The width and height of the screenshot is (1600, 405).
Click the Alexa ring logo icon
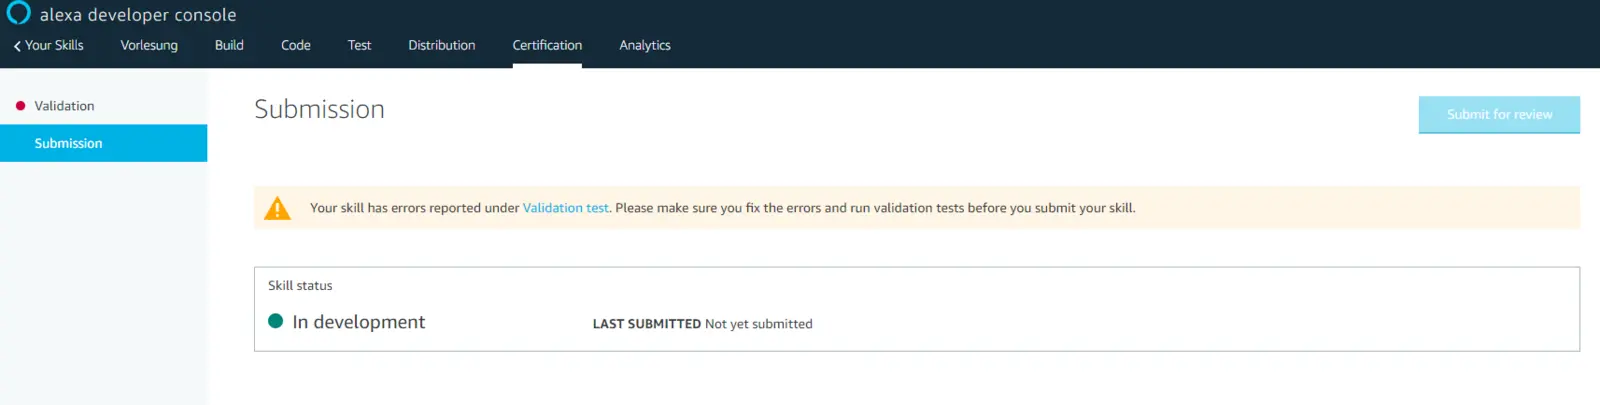point(18,13)
